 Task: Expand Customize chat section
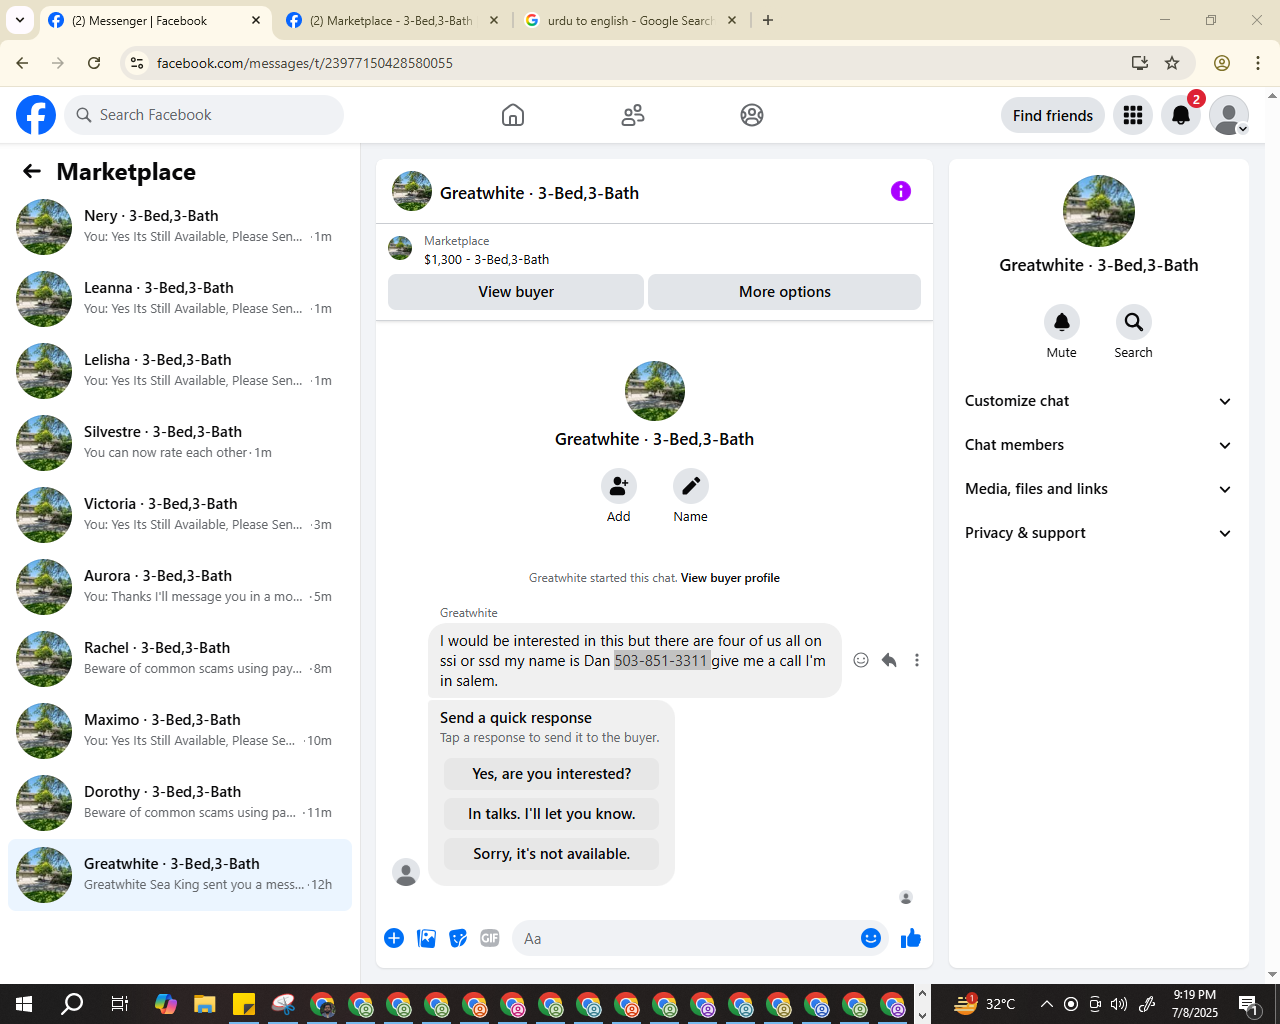click(x=1099, y=401)
